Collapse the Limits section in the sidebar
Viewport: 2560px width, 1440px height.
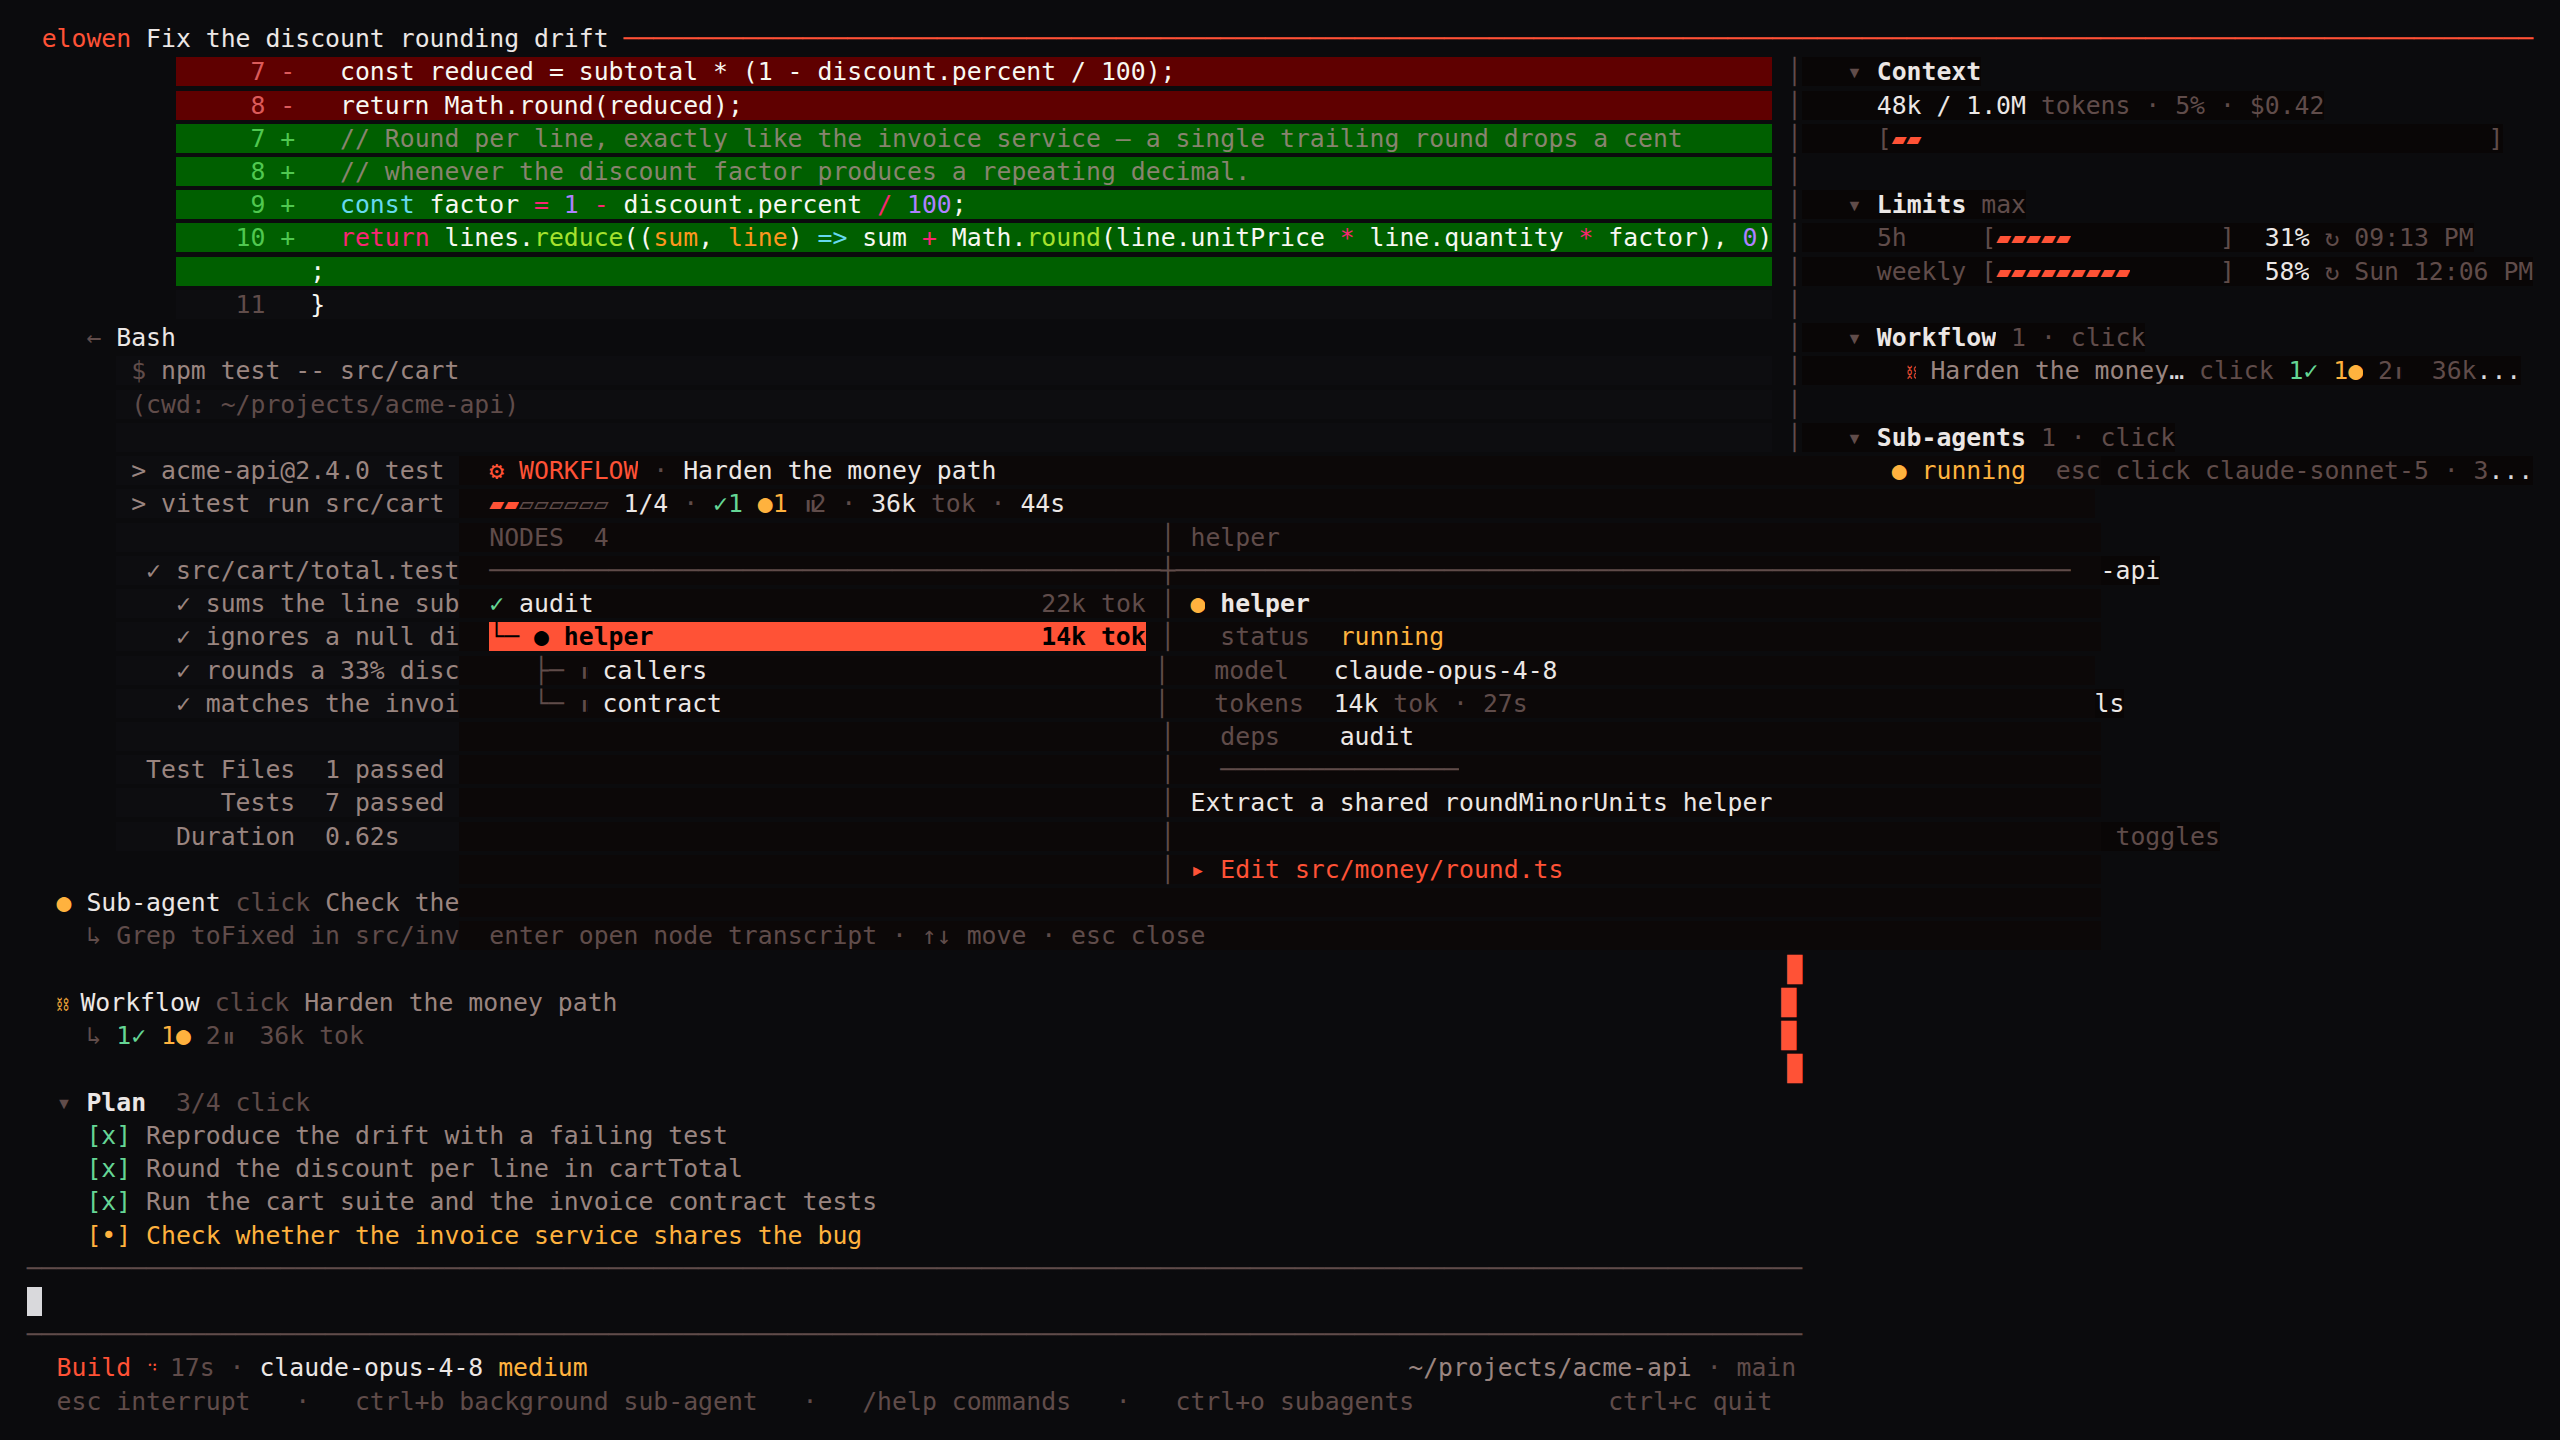pos(1855,205)
